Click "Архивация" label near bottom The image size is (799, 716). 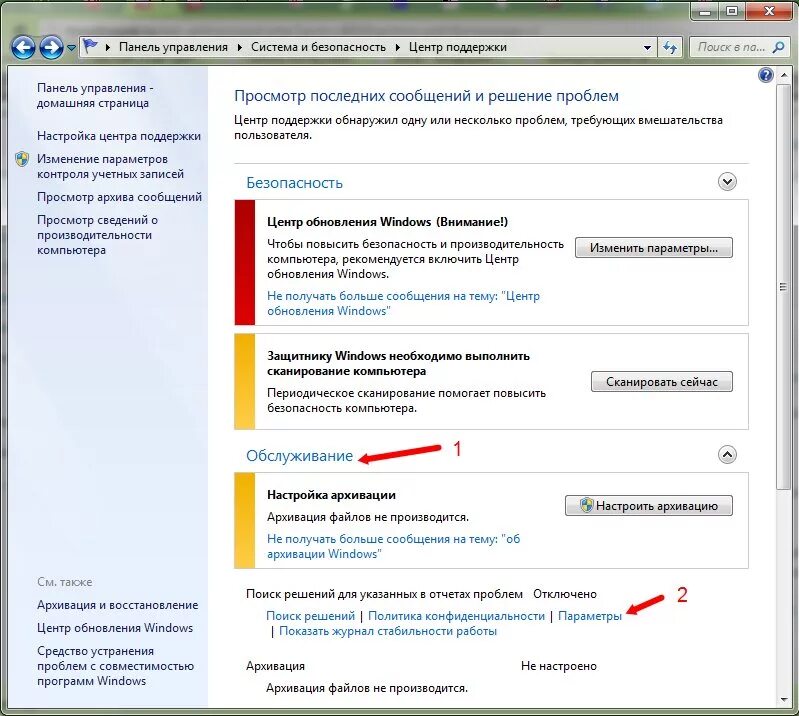[275, 666]
